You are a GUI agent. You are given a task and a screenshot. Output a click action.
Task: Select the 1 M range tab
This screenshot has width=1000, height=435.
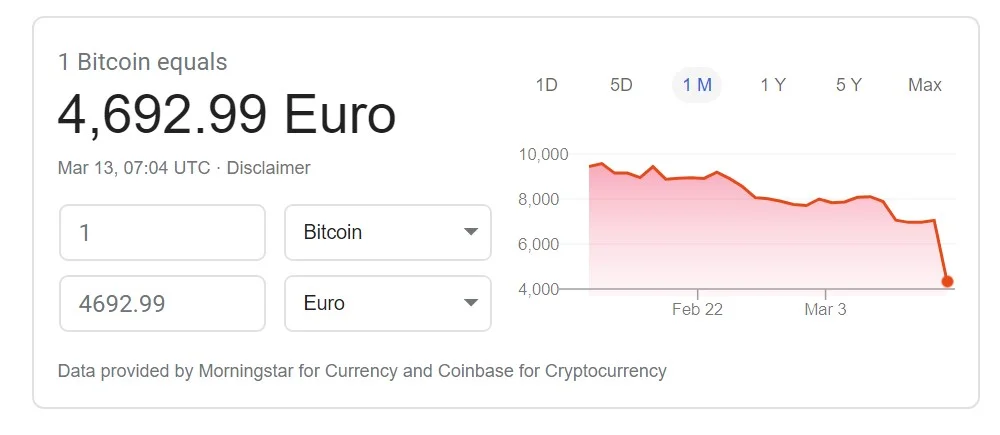point(697,85)
